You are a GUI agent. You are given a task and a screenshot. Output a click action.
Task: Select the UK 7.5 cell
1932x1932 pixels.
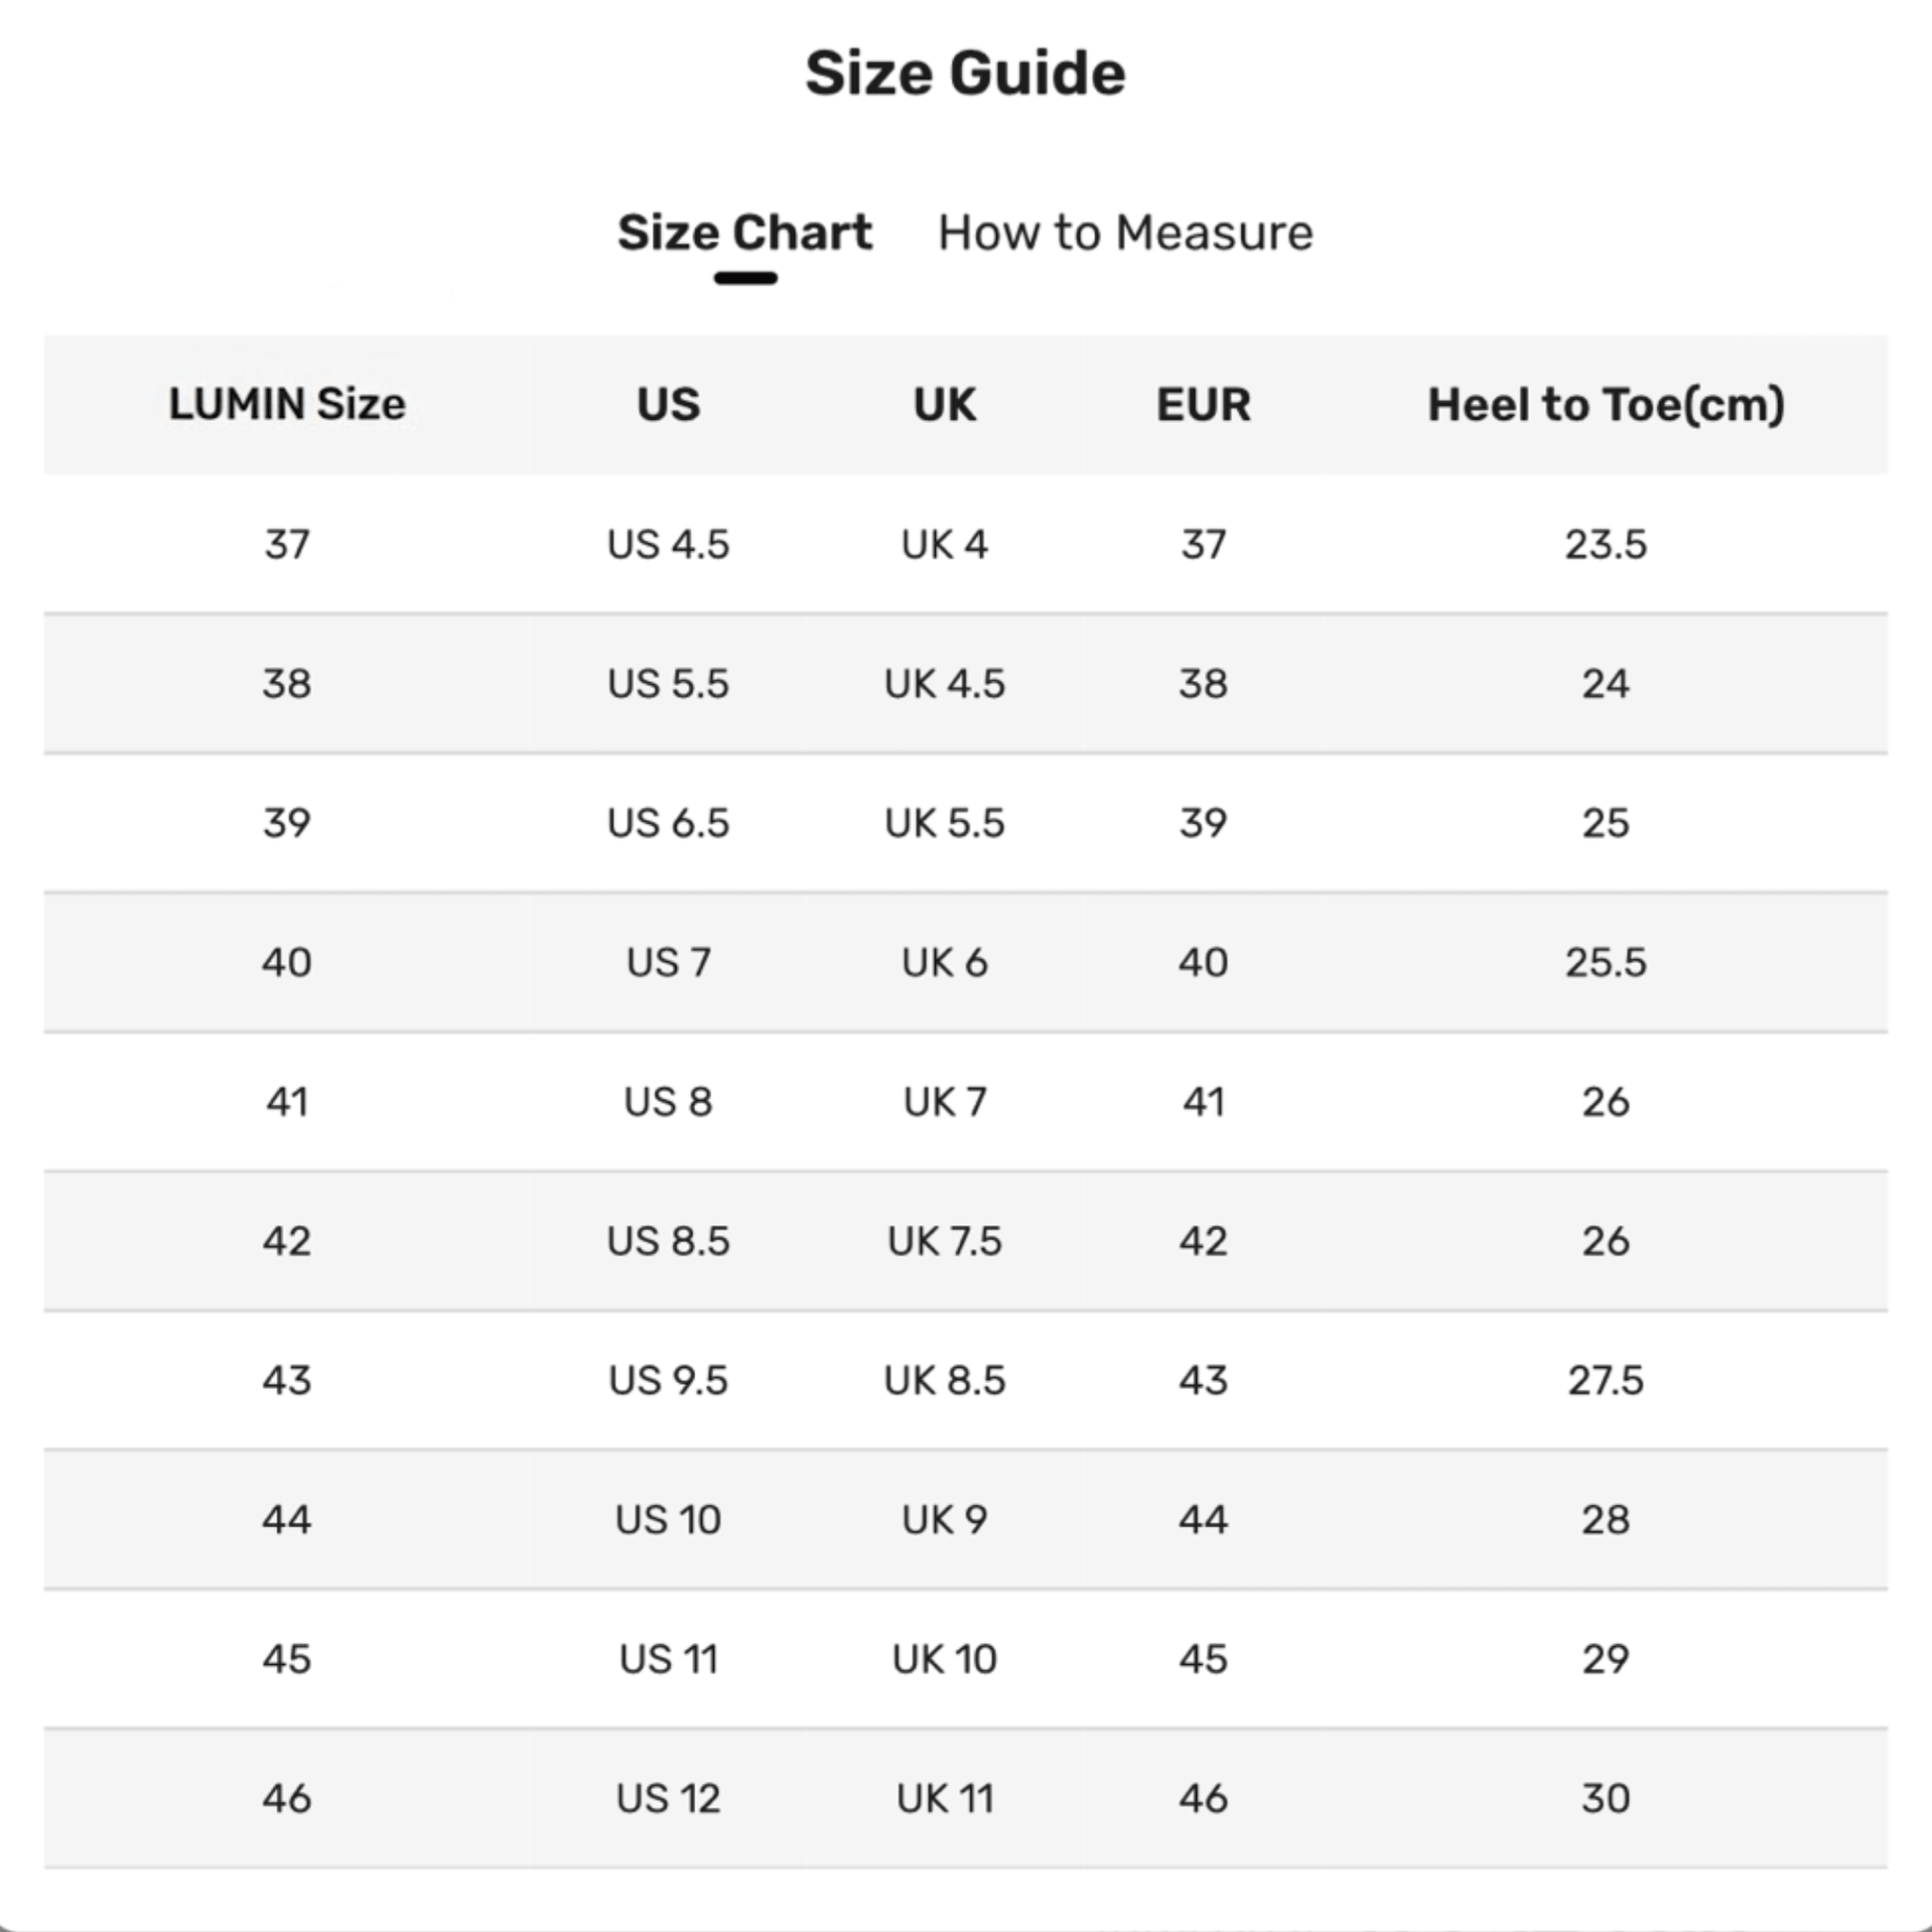coord(944,1241)
